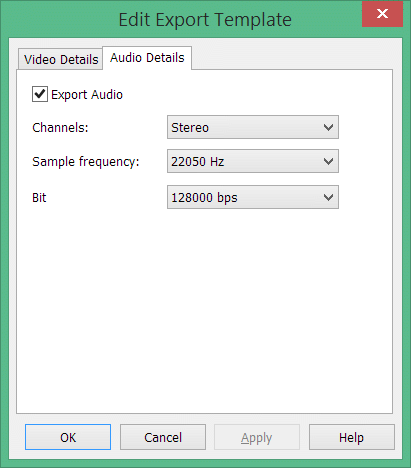The width and height of the screenshot is (411, 468).
Task: Switch to the Video Details tab
Action: click(60, 59)
